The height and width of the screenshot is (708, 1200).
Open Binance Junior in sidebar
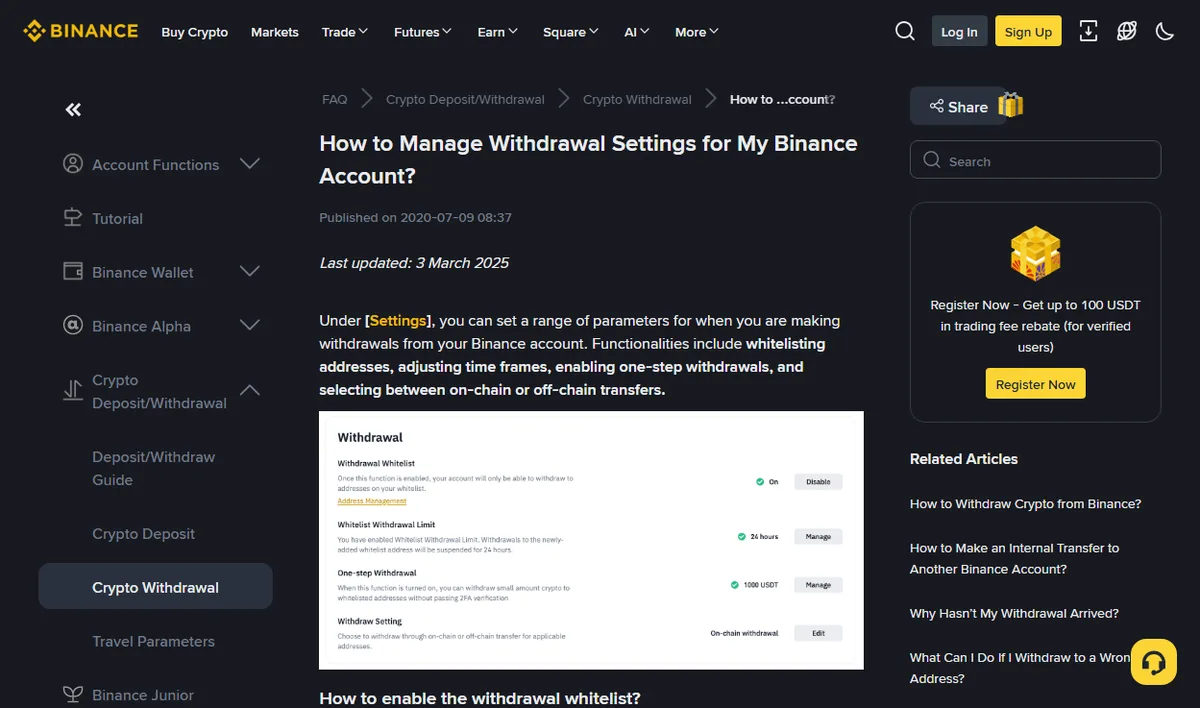[143, 695]
